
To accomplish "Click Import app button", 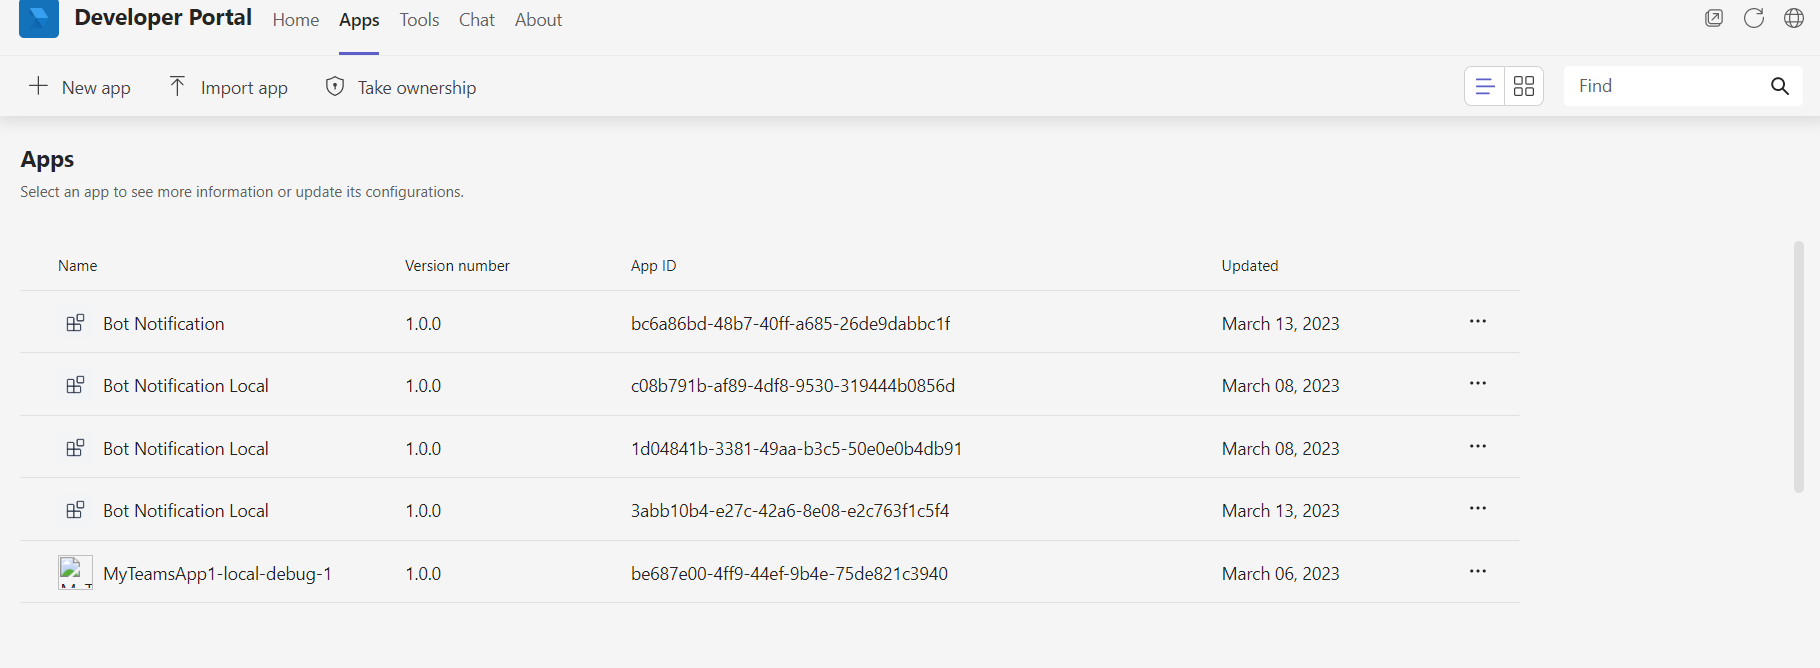I will point(228,87).
